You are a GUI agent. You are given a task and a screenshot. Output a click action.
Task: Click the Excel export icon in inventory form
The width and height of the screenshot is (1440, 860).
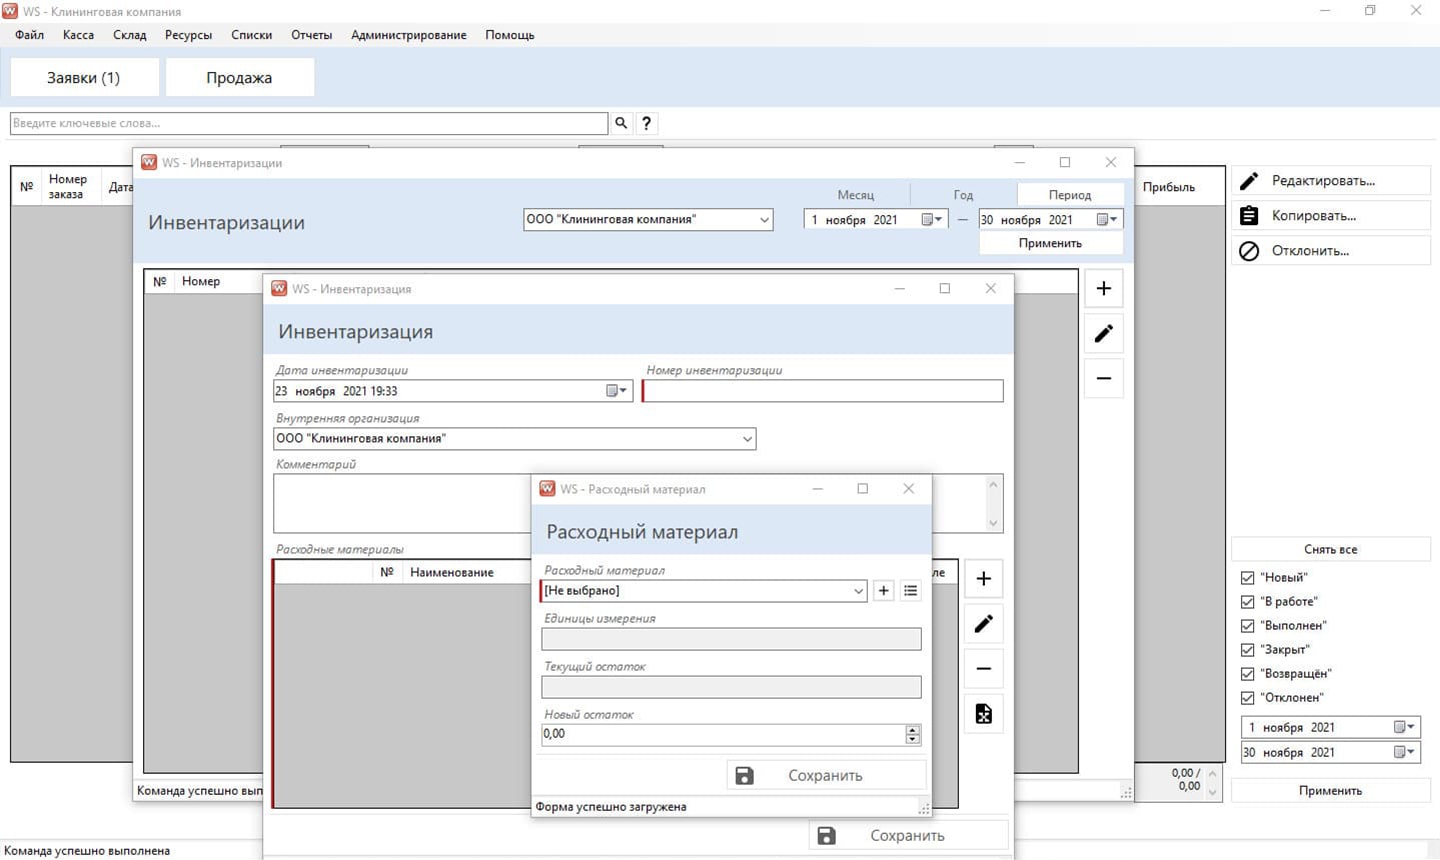[983, 714]
